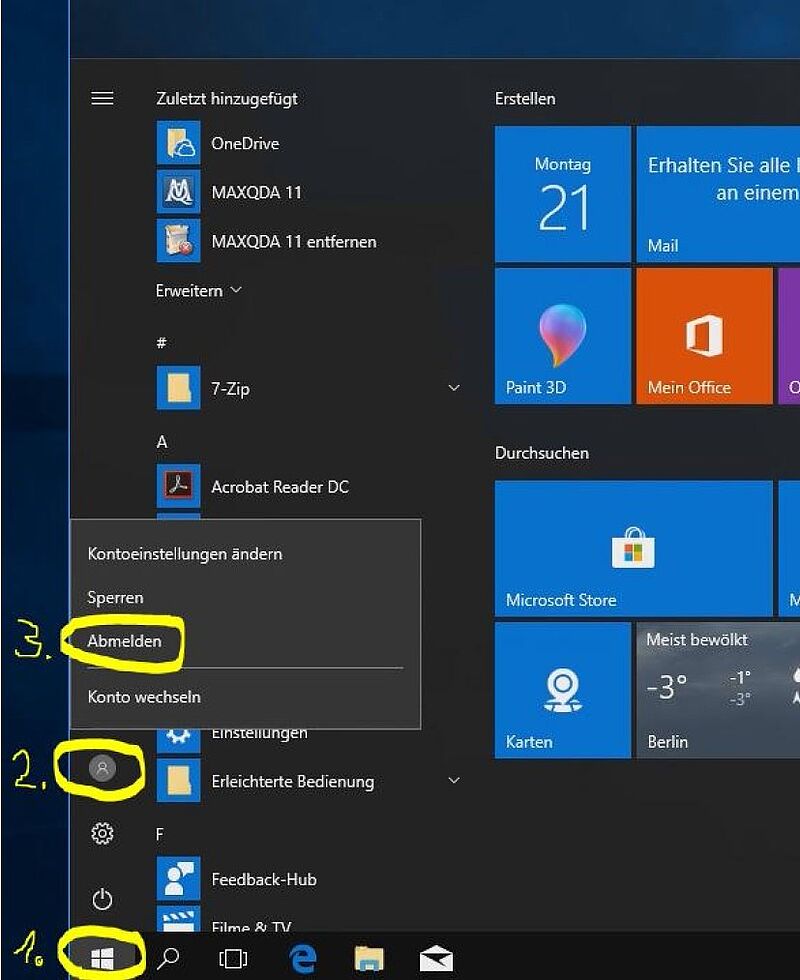Open the Paint 3D tile
Screen dimensions: 800x980
pos(562,336)
